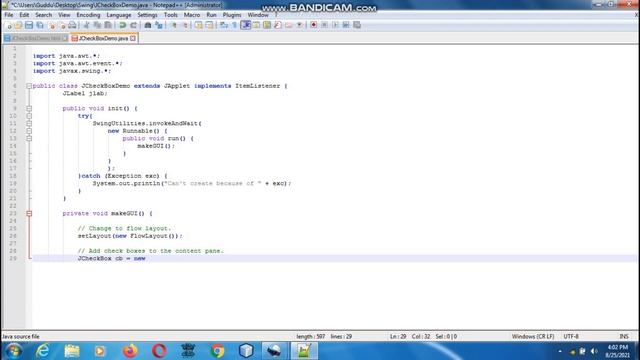Toggle show all characters button
The height and width of the screenshot is (360, 640).
(234, 25)
